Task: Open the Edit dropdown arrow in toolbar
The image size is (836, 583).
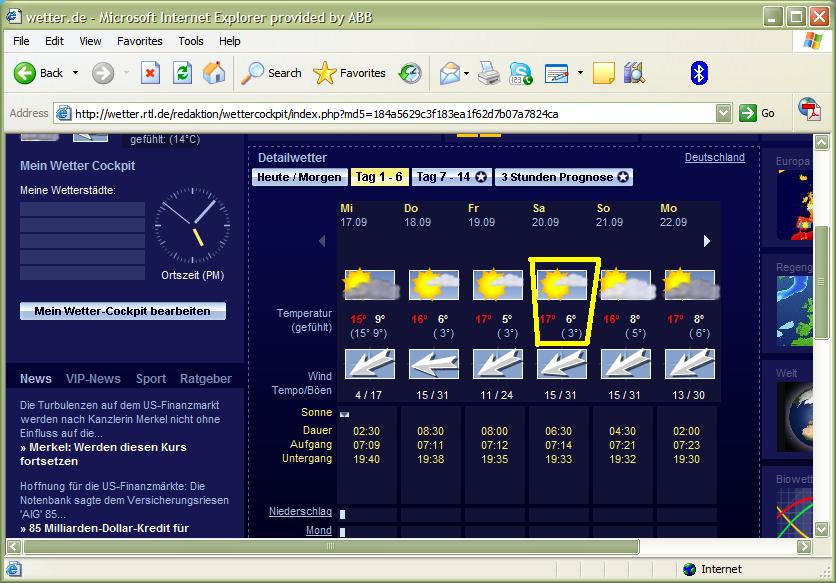Action: [x=580, y=73]
